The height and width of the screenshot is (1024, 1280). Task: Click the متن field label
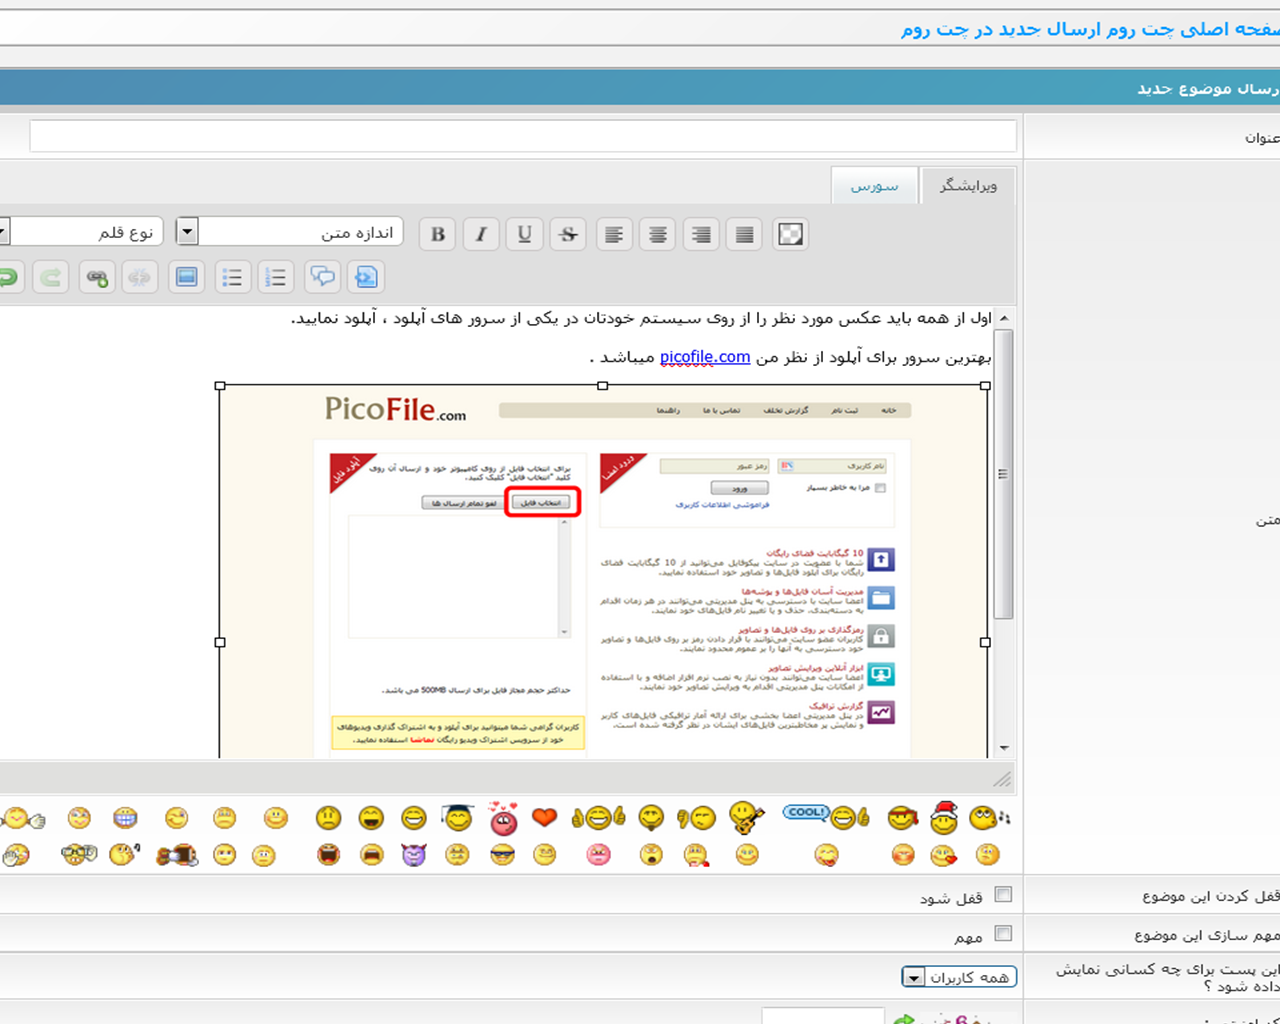(1268, 520)
